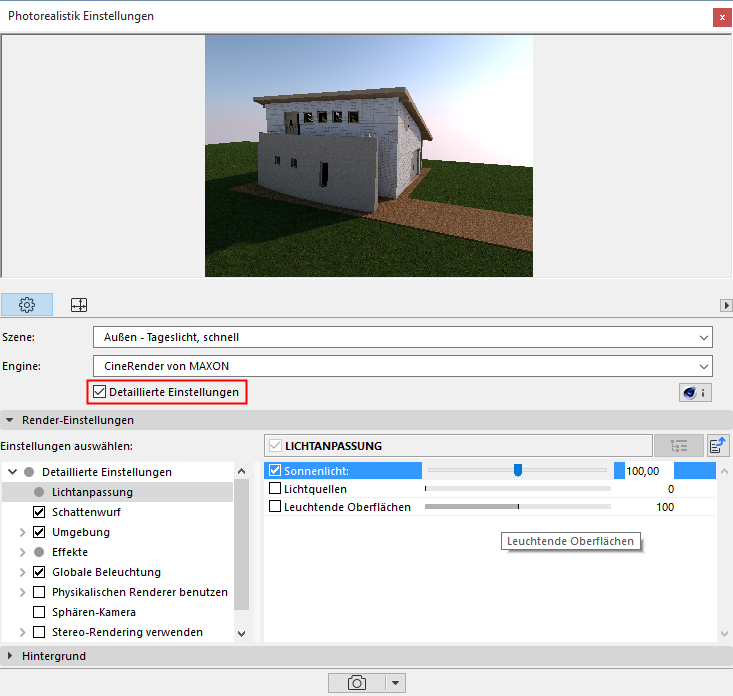Screen dimensions: 733x696
Task: Enable Leuchtende Oberflächen checkbox
Action: tap(275, 507)
